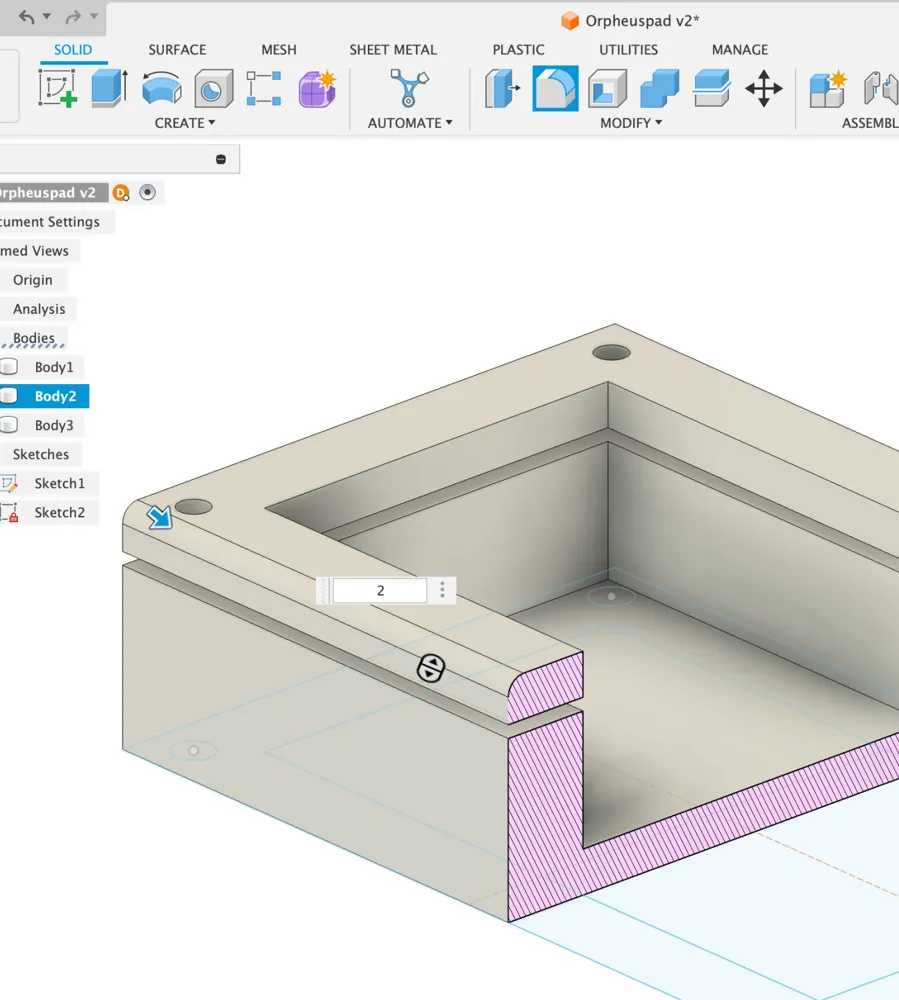899x1000 pixels.
Task: Click the Move/Copy four-arrow icon
Action: [764, 88]
